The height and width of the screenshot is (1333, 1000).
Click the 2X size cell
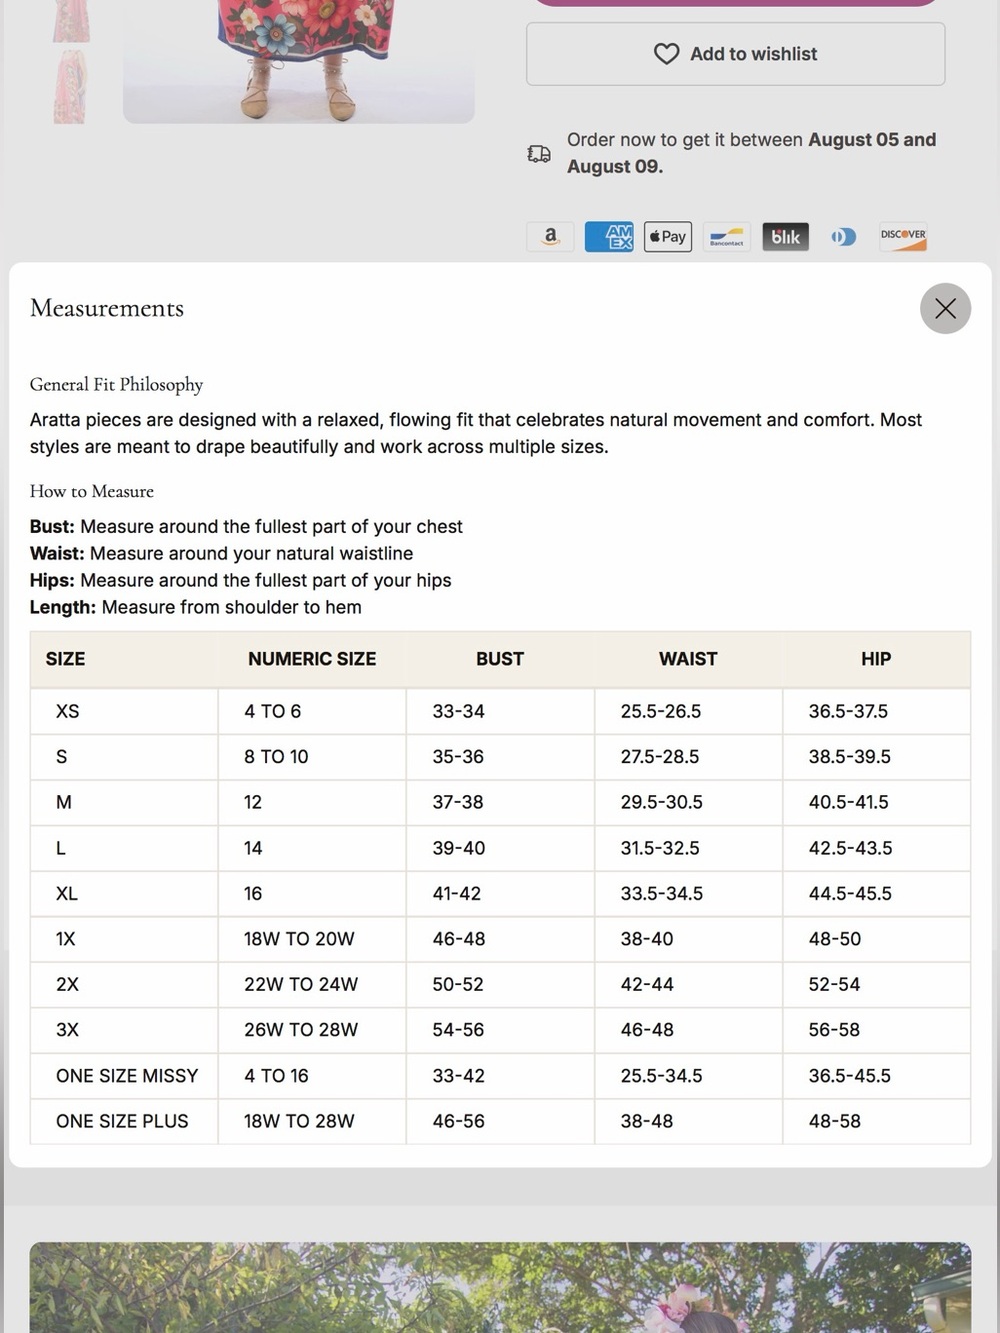(124, 985)
